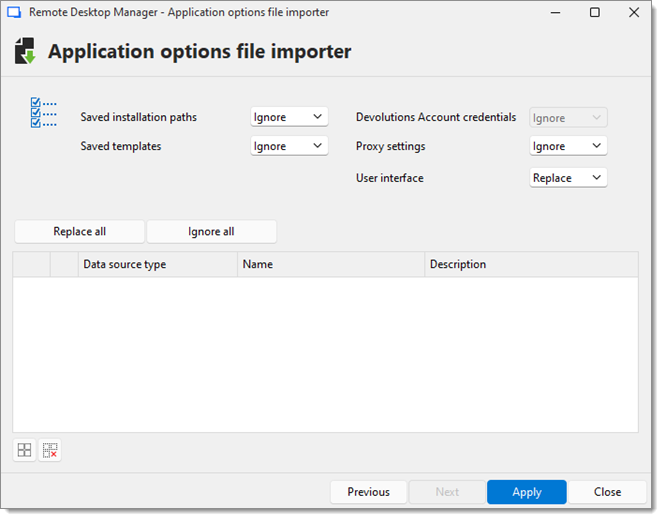
Task: Click the Proxy settings label
Action: [391, 146]
